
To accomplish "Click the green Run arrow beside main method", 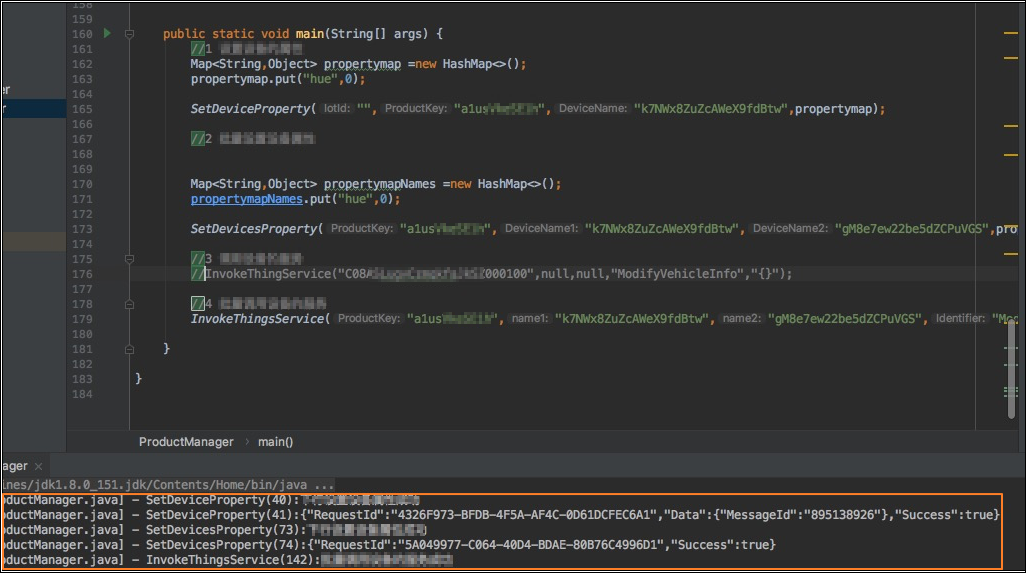I will (x=107, y=34).
